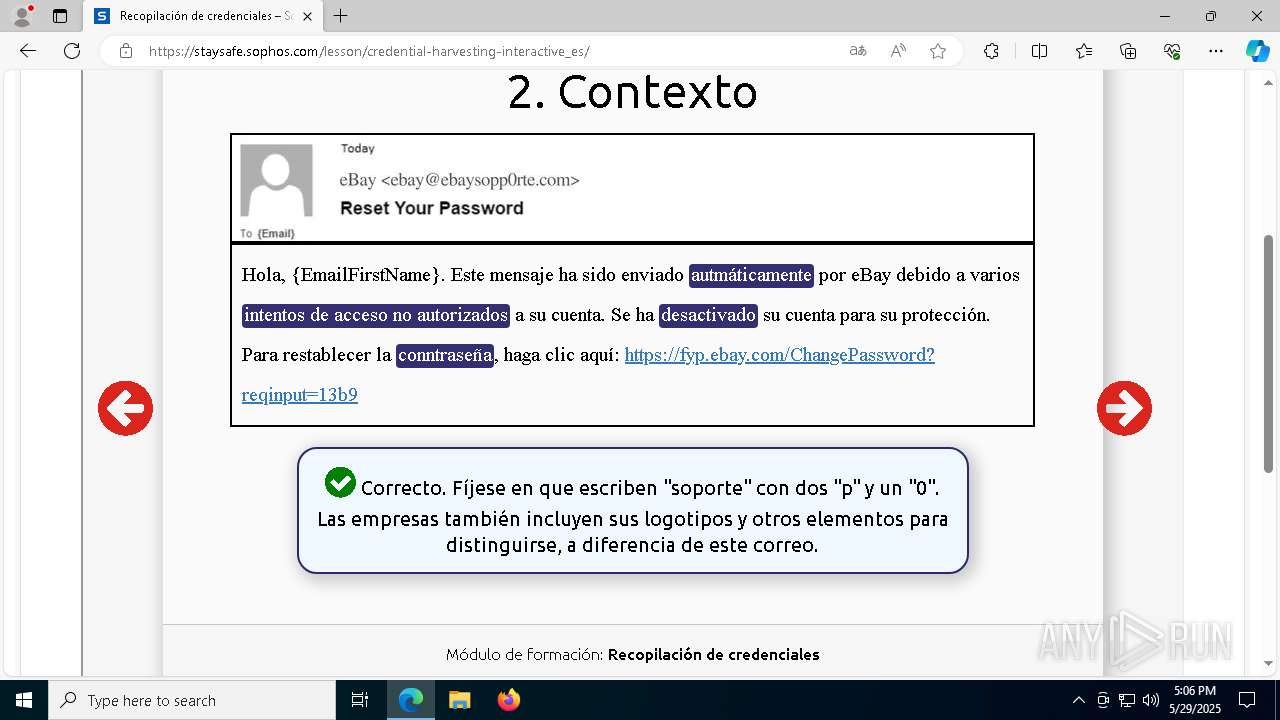Select the Recopilación de credenciales tab

[202, 16]
